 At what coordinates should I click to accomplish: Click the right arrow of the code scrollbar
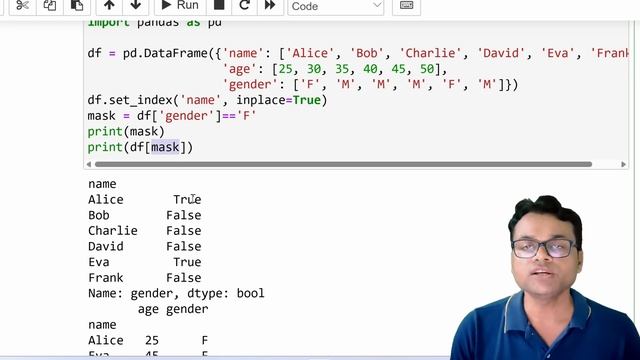623,164
